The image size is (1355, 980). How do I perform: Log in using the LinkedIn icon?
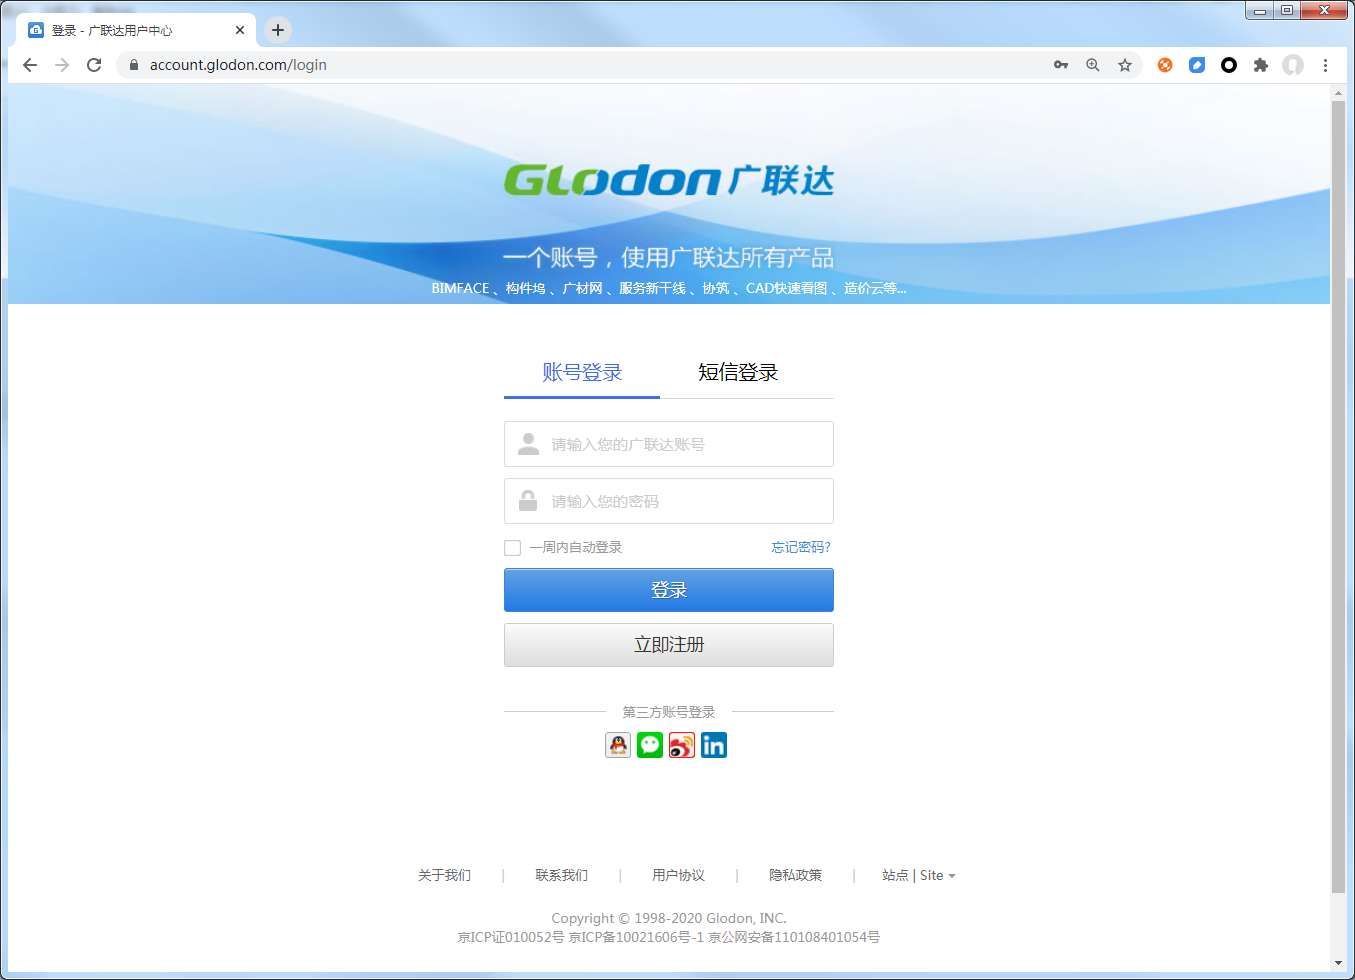(x=714, y=745)
